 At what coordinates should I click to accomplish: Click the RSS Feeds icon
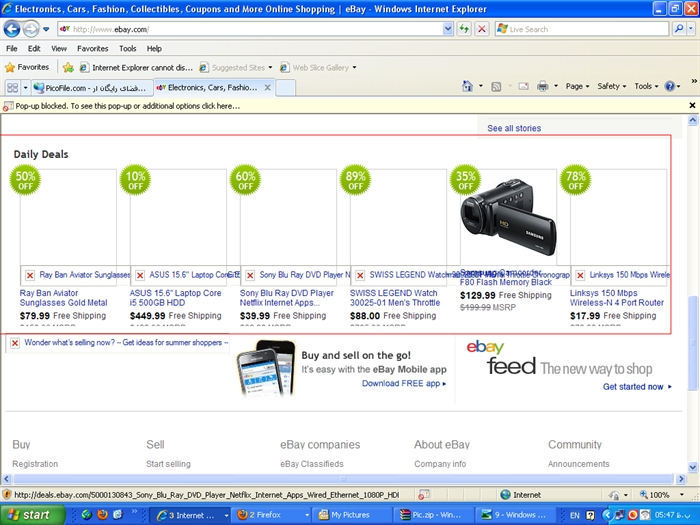pos(496,87)
